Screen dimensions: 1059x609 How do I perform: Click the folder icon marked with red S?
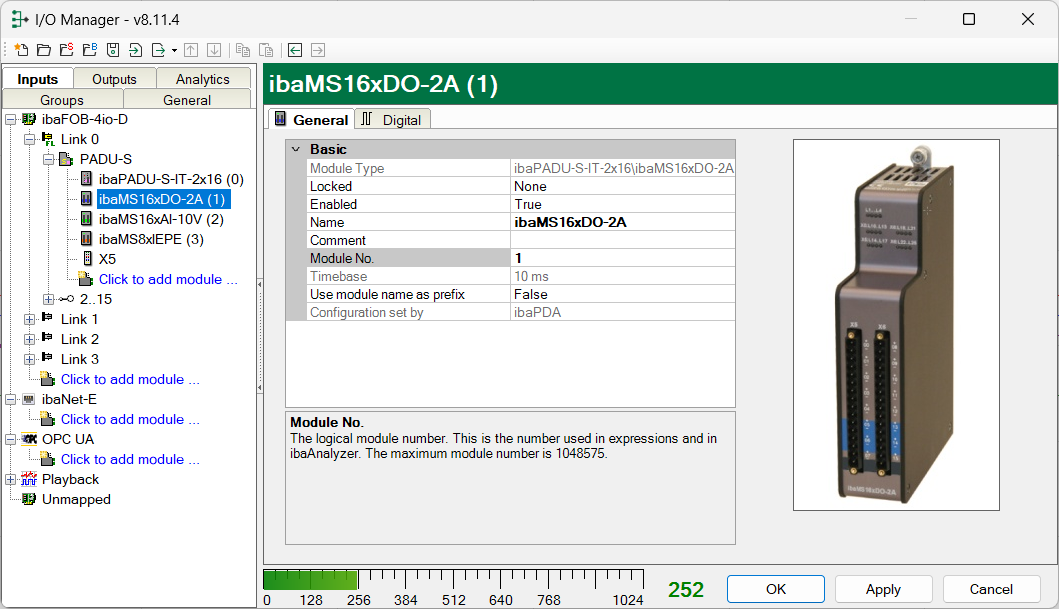point(66,50)
